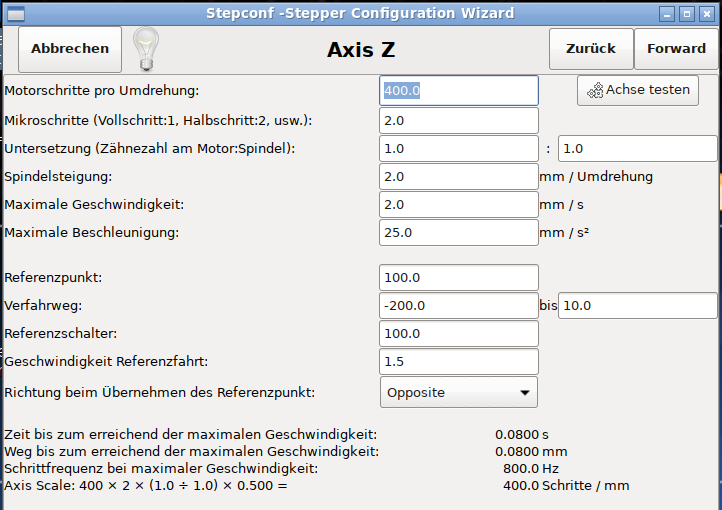722x510 pixels.
Task: Click the gear icon on Achse testen
Action: click(x=595, y=90)
